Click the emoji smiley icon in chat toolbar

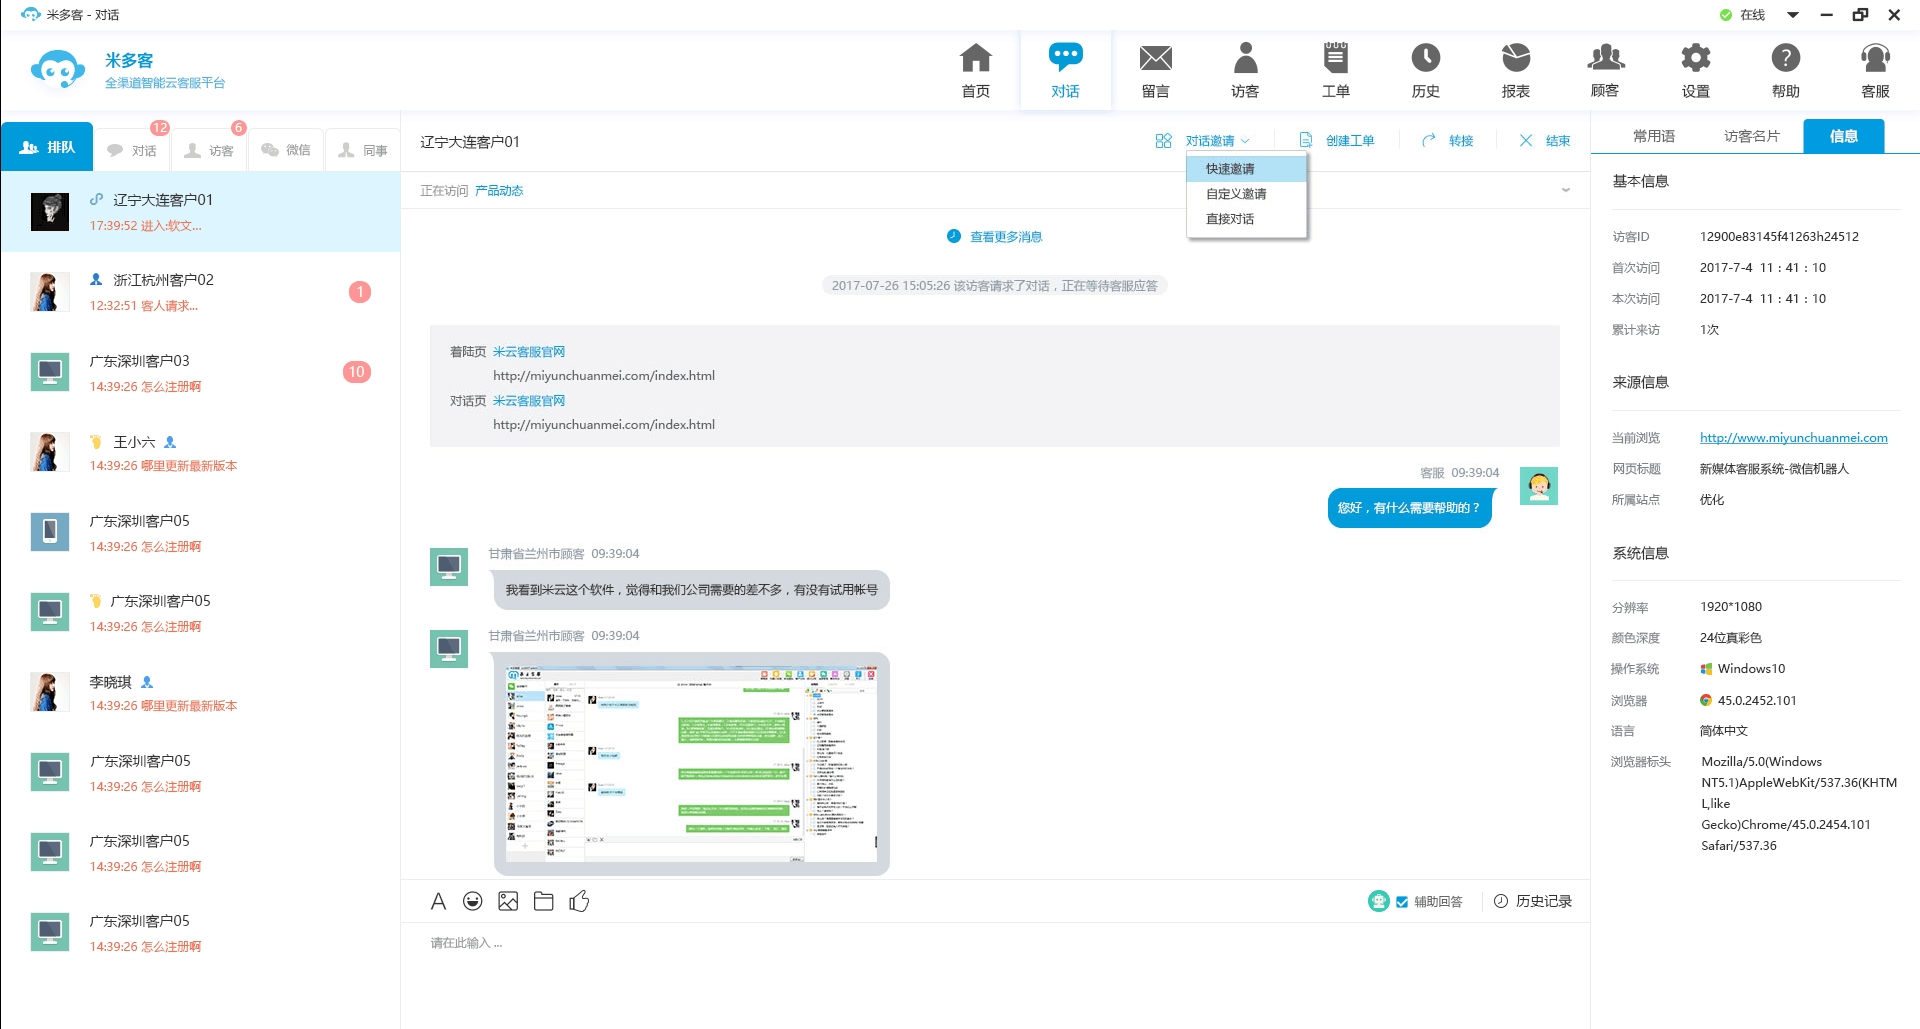click(473, 901)
